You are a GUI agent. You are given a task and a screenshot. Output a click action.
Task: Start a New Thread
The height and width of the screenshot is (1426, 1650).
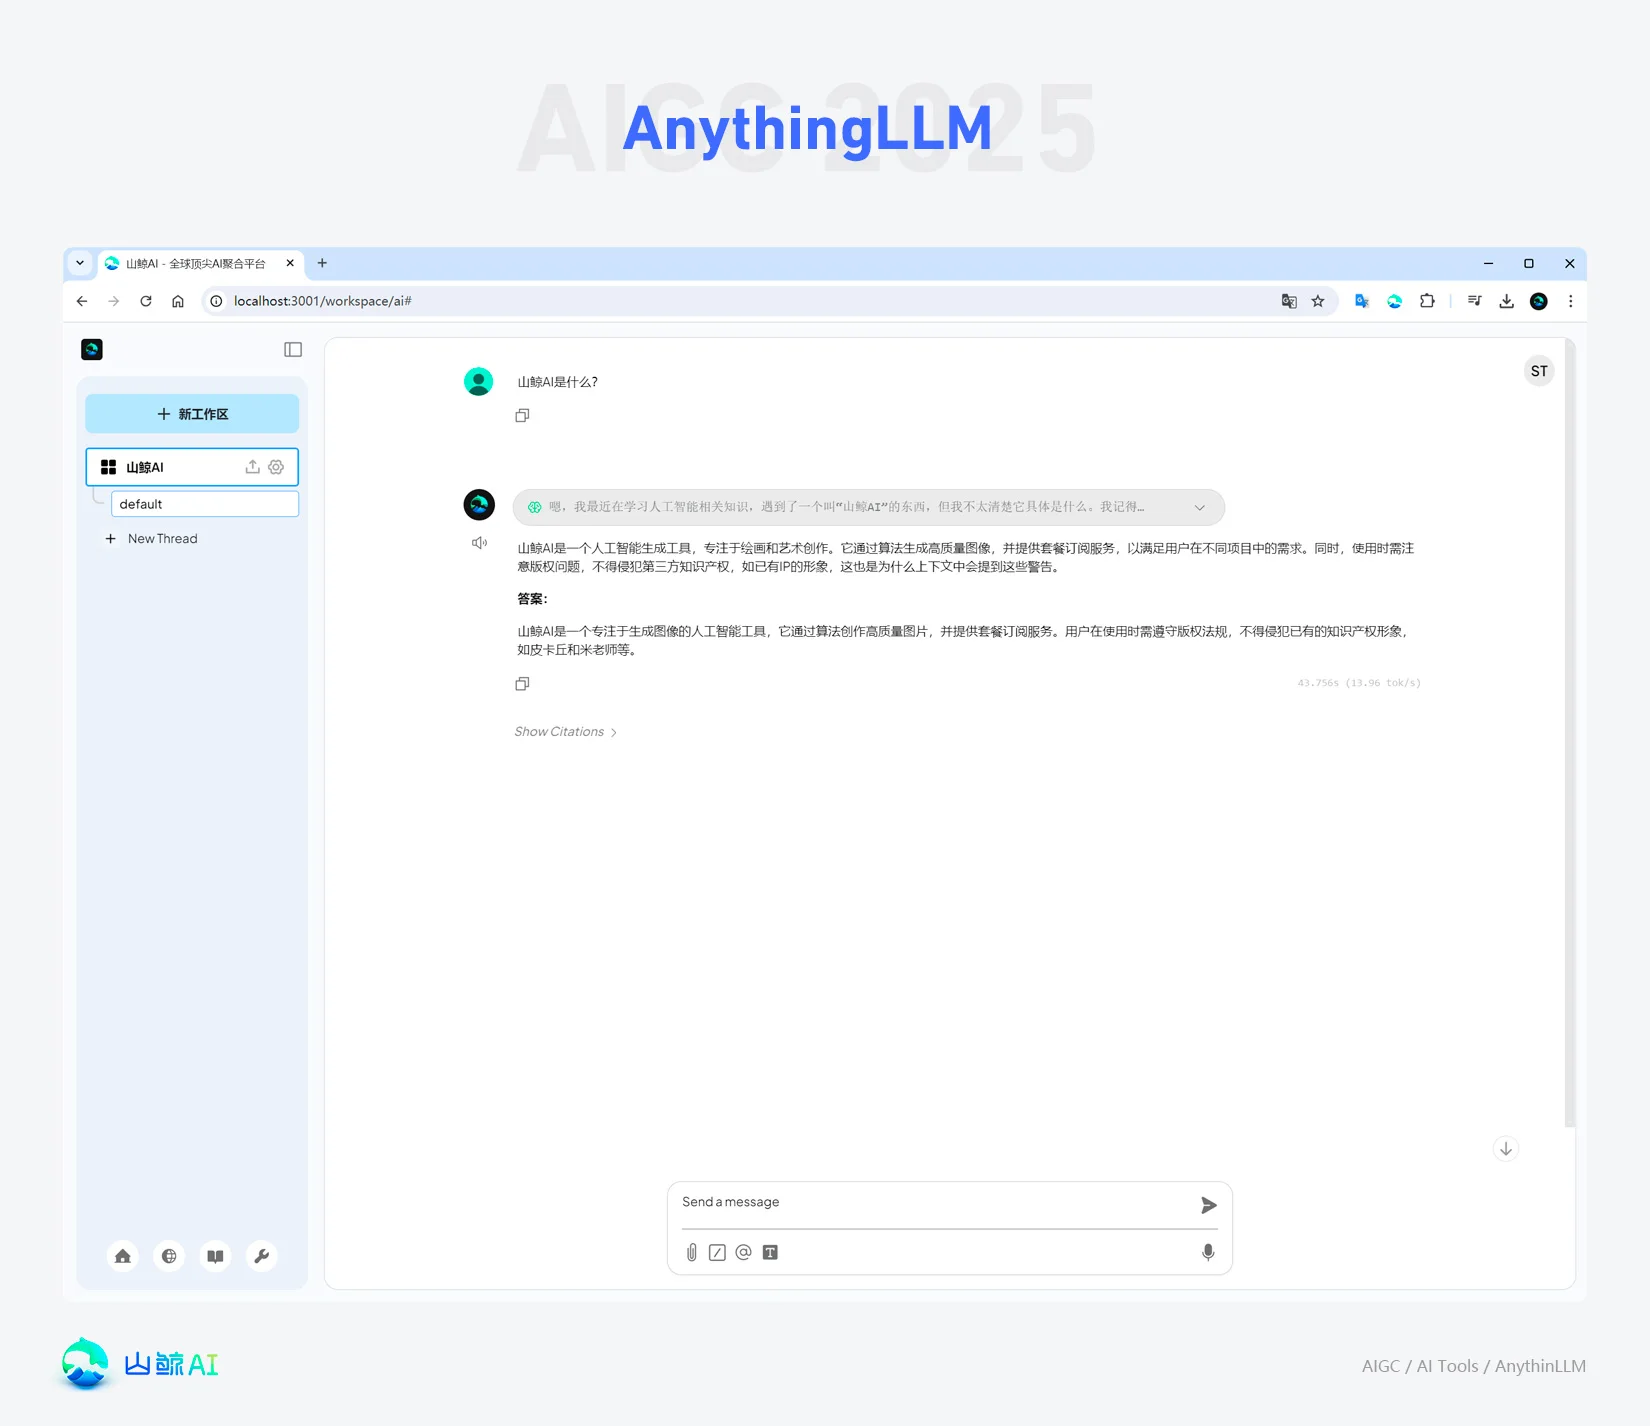152,539
